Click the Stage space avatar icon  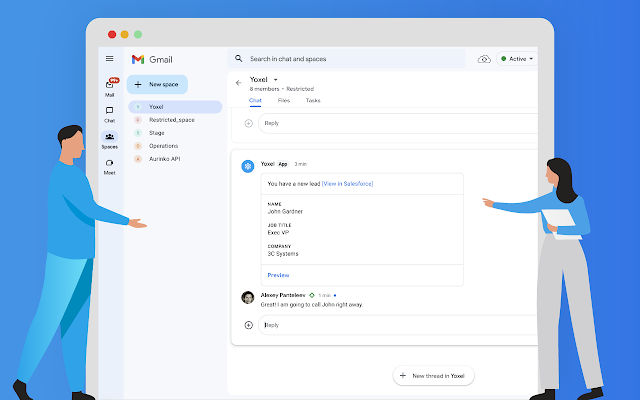click(x=138, y=133)
